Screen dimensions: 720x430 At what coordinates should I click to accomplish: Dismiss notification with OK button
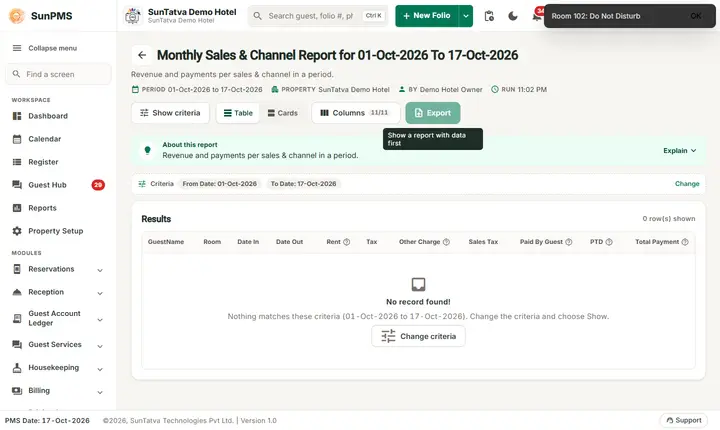pos(696,16)
